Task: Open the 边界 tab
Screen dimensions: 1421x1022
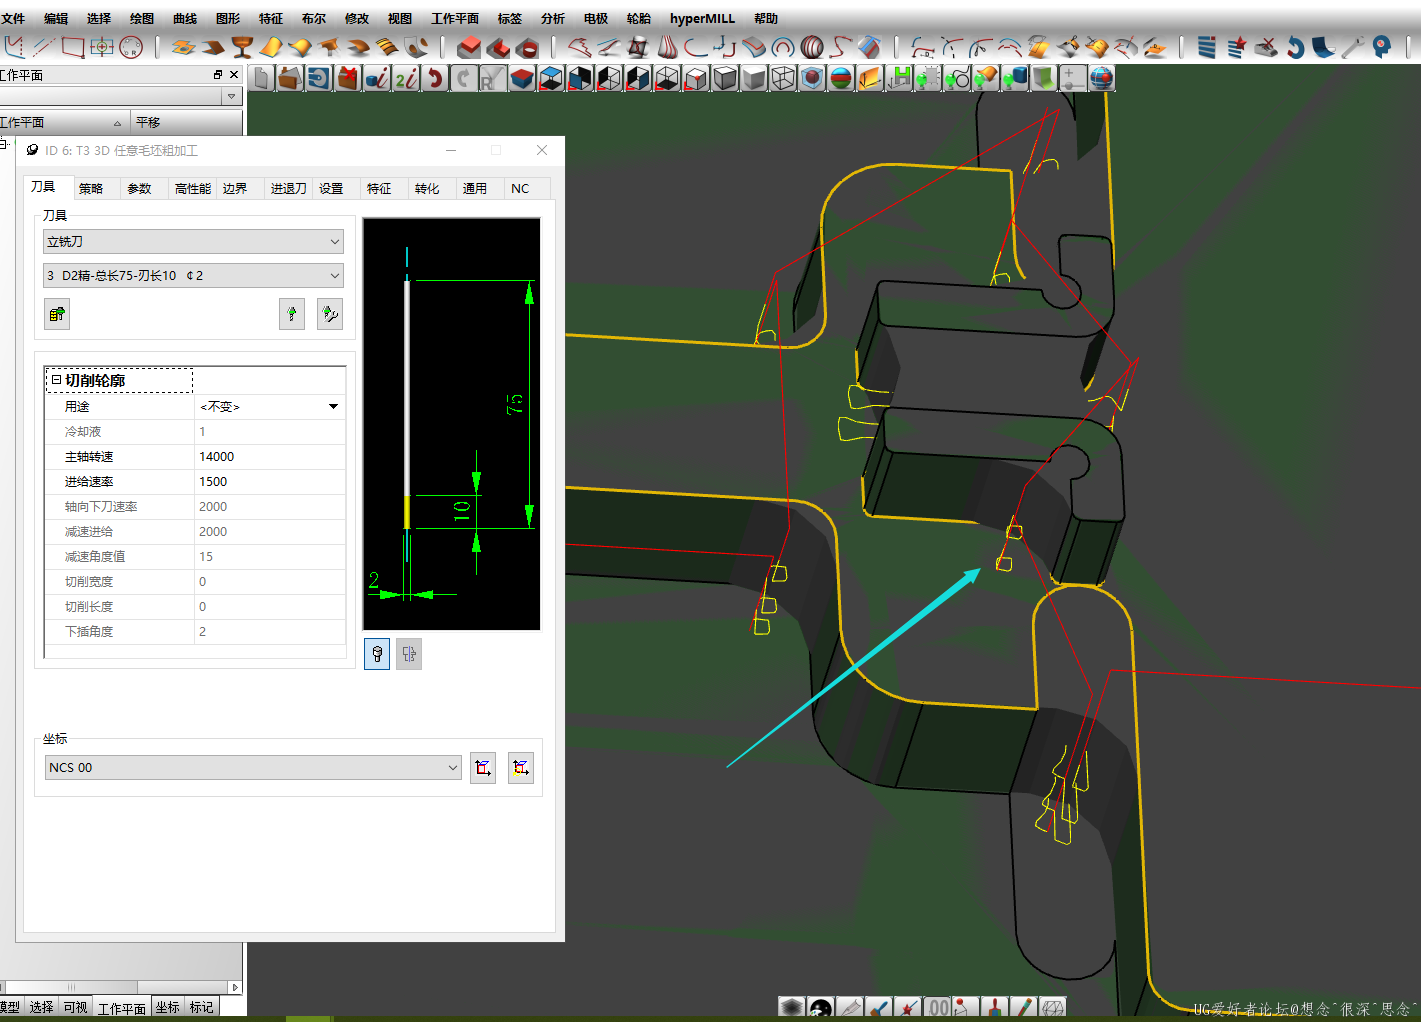Action: point(235,188)
